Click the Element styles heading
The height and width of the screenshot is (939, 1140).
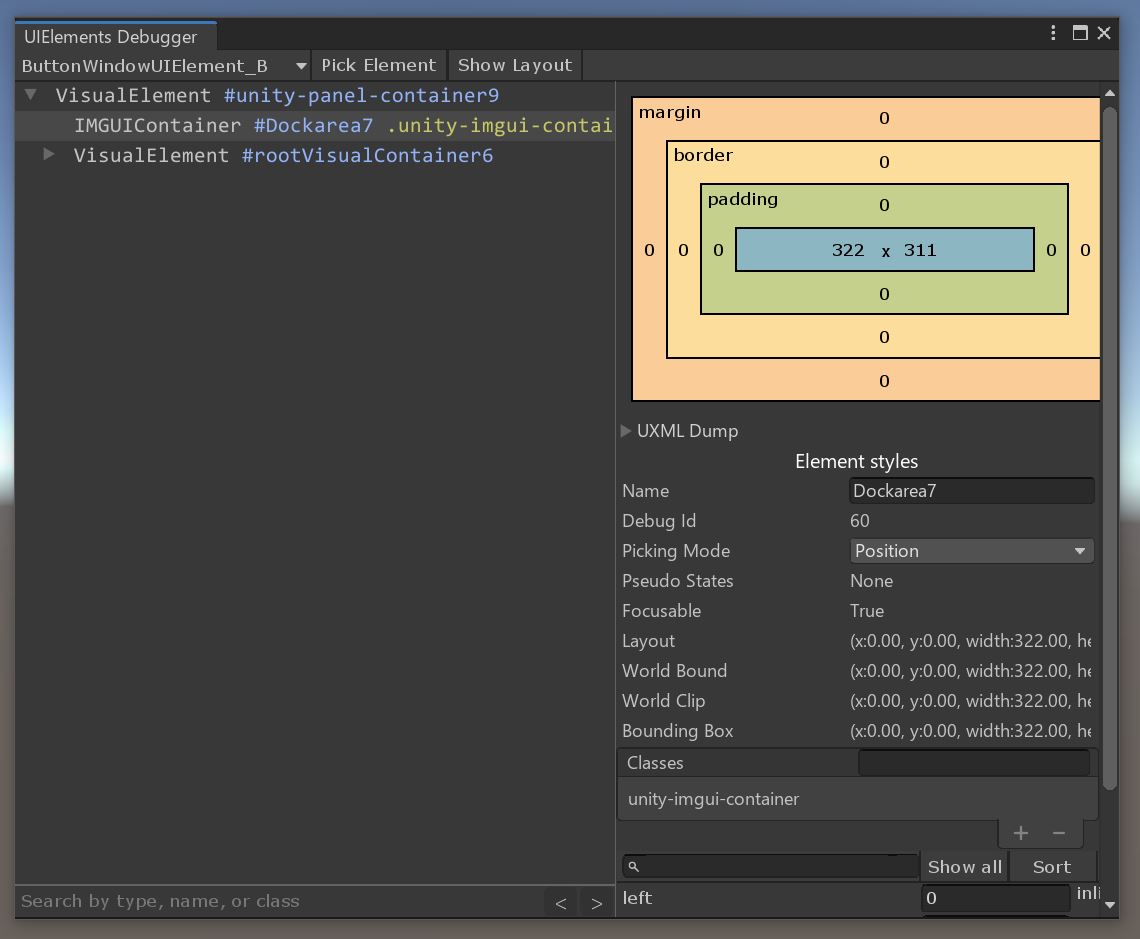856,462
